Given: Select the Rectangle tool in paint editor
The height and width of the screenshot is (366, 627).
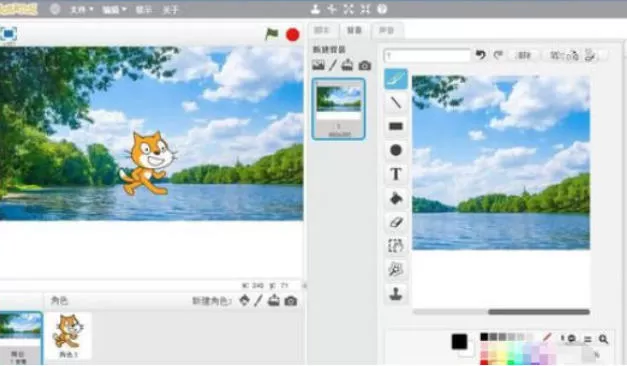Looking at the screenshot, I should (x=396, y=126).
